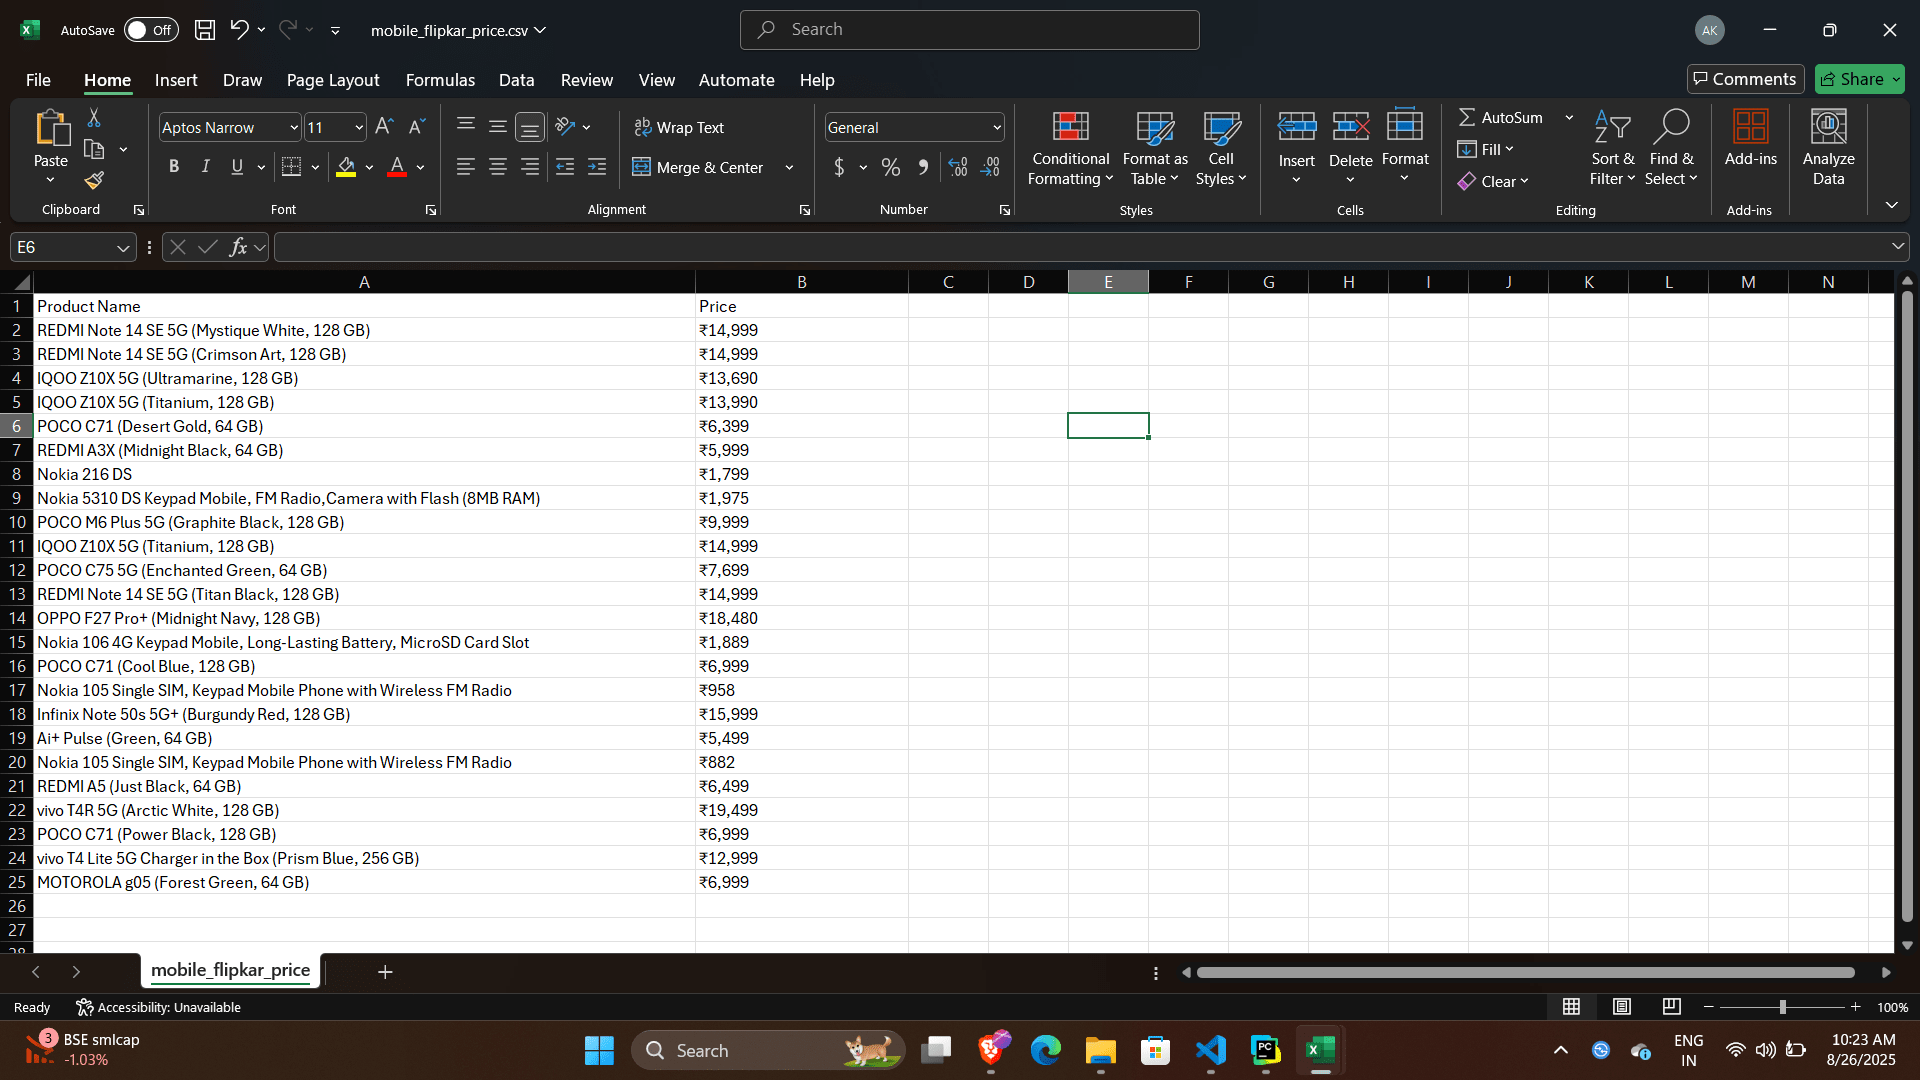Toggle Wrap Text
Viewport: 1920px width, 1080px height.
679,128
